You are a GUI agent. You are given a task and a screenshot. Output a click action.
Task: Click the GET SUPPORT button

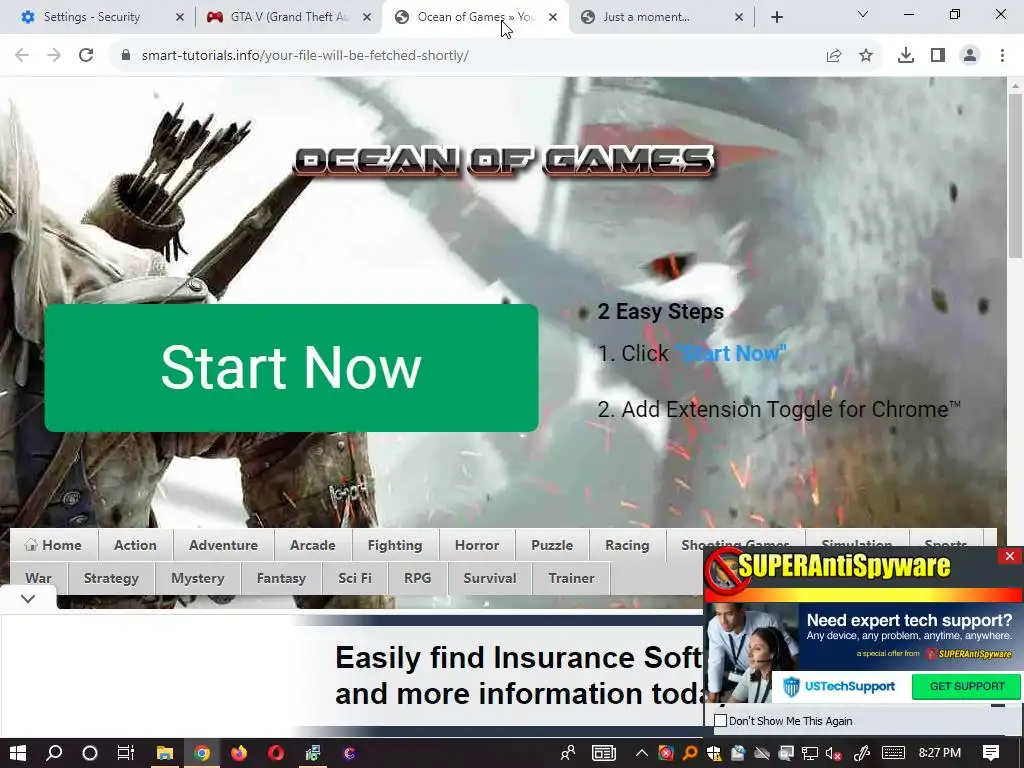click(967, 686)
